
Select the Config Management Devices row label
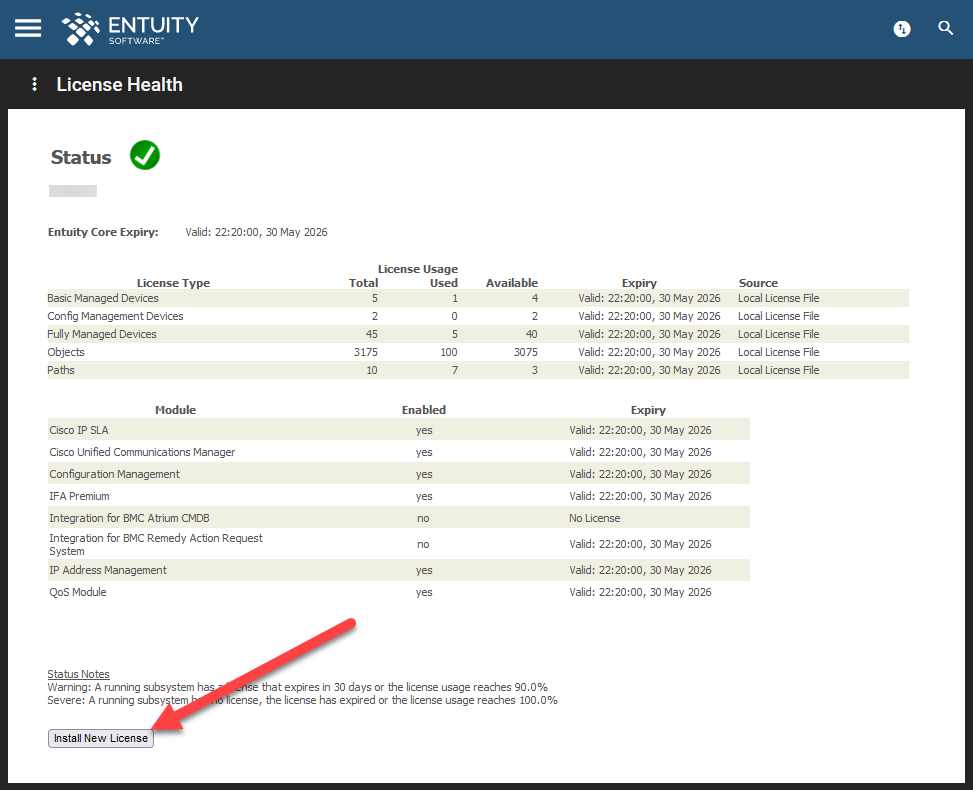click(x=115, y=316)
